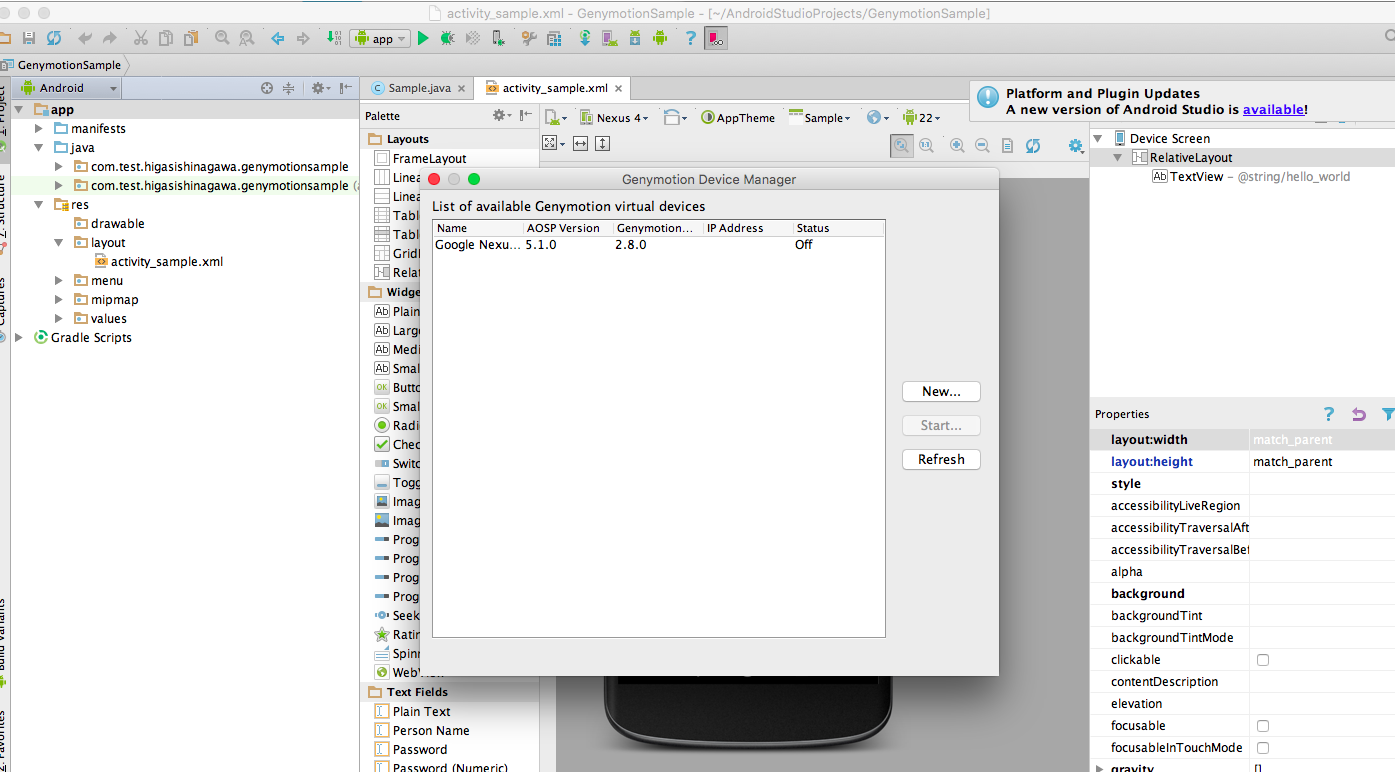Click the Properties restore default arrow

tap(1359, 414)
